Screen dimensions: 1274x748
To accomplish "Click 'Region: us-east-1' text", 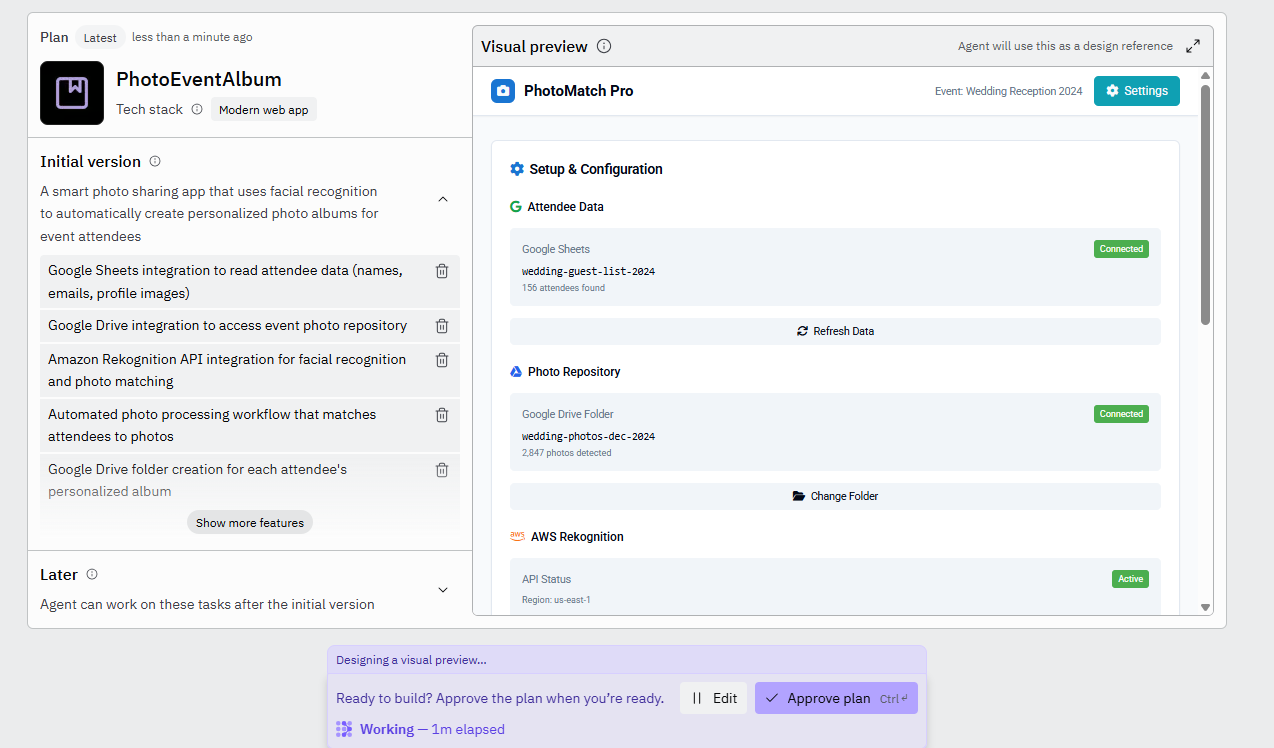I will pos(556,600).
